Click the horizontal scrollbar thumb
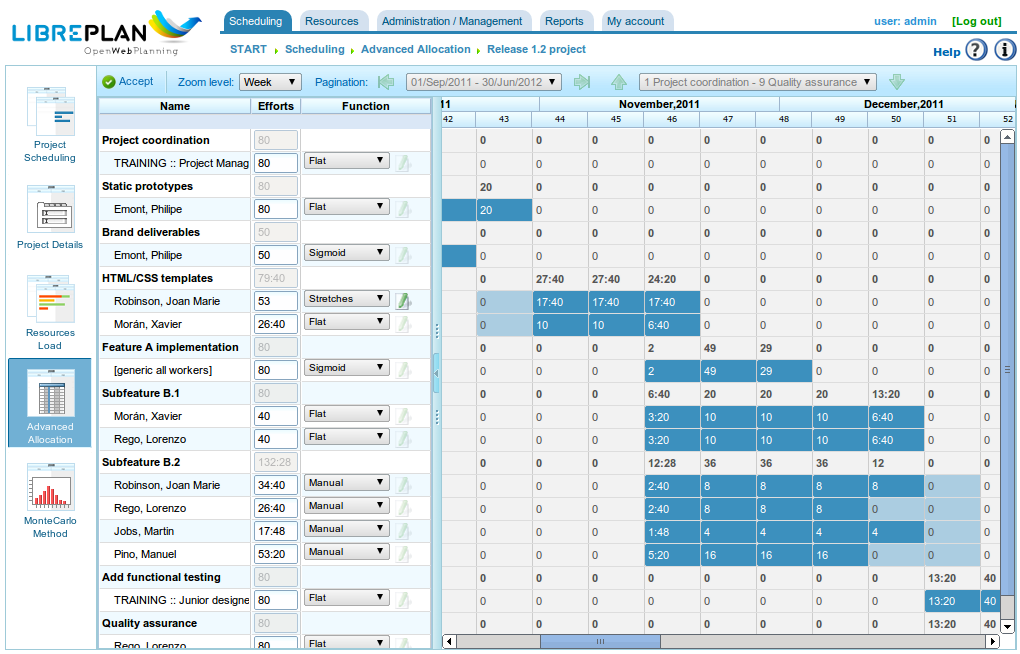This screenshot has height=654, width=1020. pos(600,642)
